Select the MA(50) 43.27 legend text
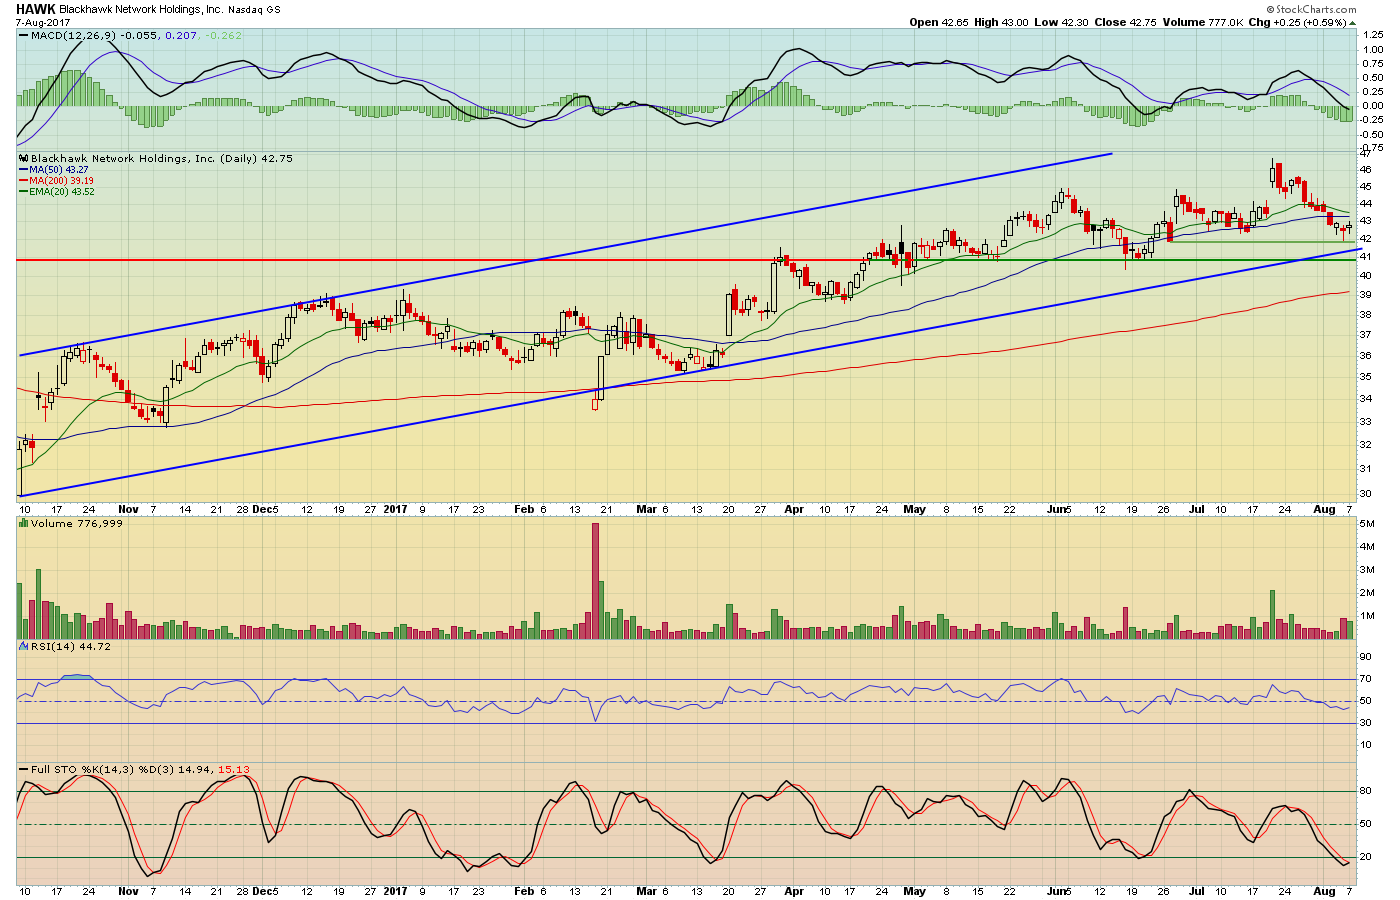Viewport: 1400px width, 900px height. [x=59, y=170]
